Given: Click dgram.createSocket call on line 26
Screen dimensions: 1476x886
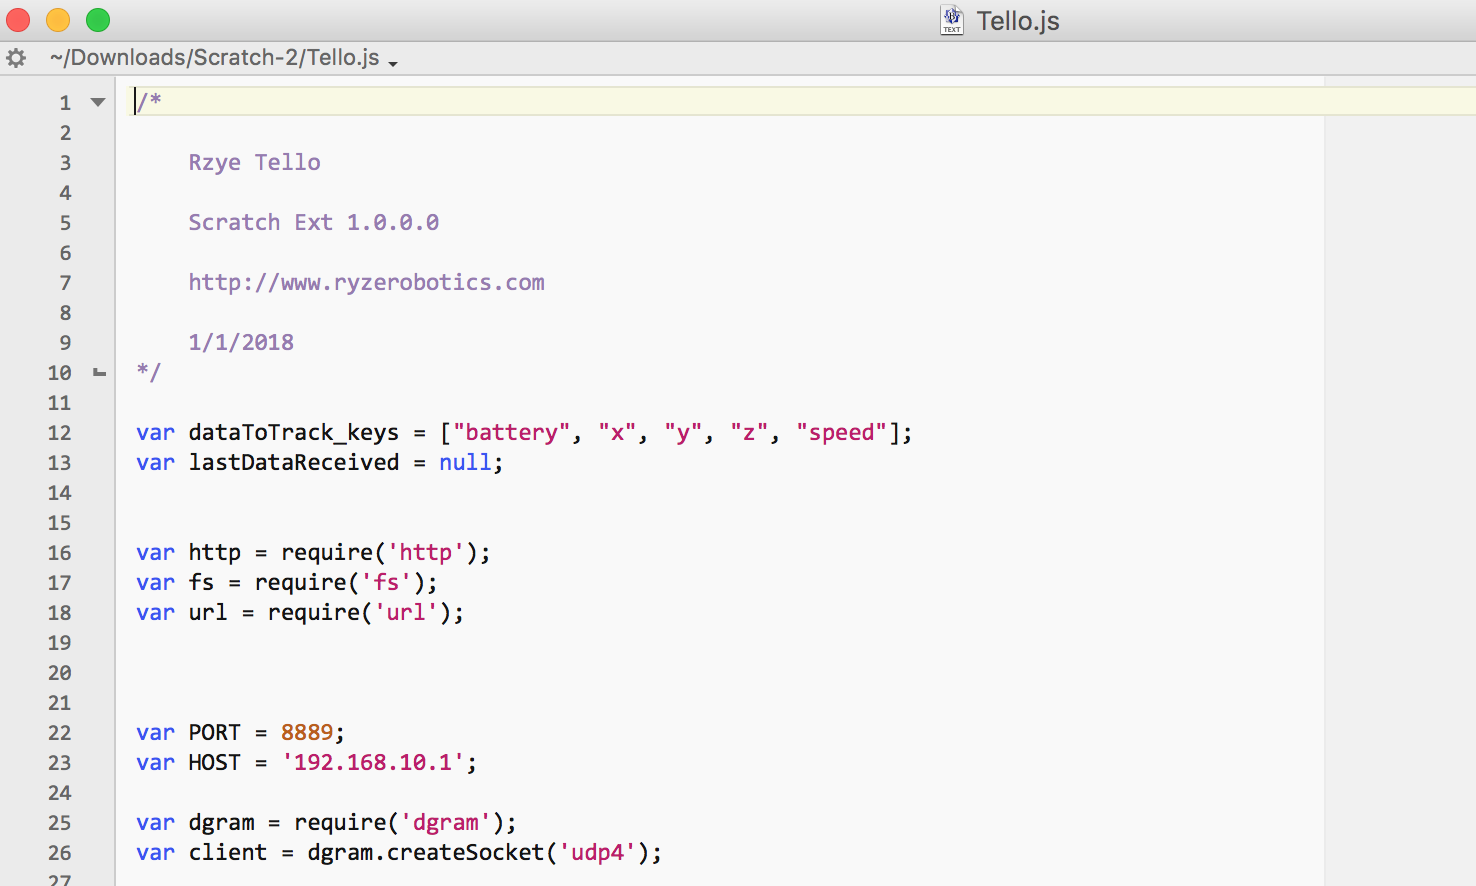Looking at the screenshot, I should pos(425,852).
